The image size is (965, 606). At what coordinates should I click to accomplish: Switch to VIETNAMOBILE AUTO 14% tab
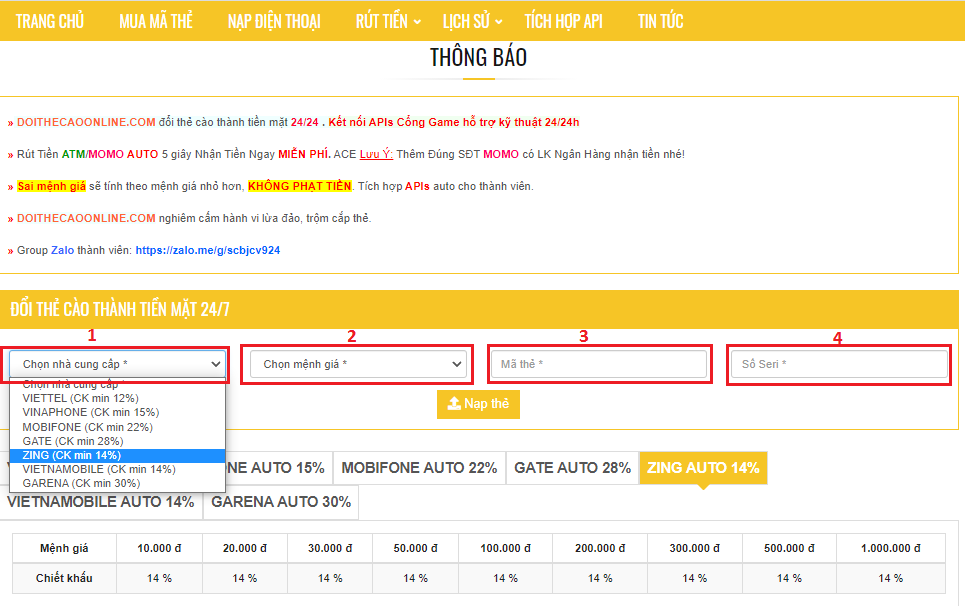tap(101, 502)
